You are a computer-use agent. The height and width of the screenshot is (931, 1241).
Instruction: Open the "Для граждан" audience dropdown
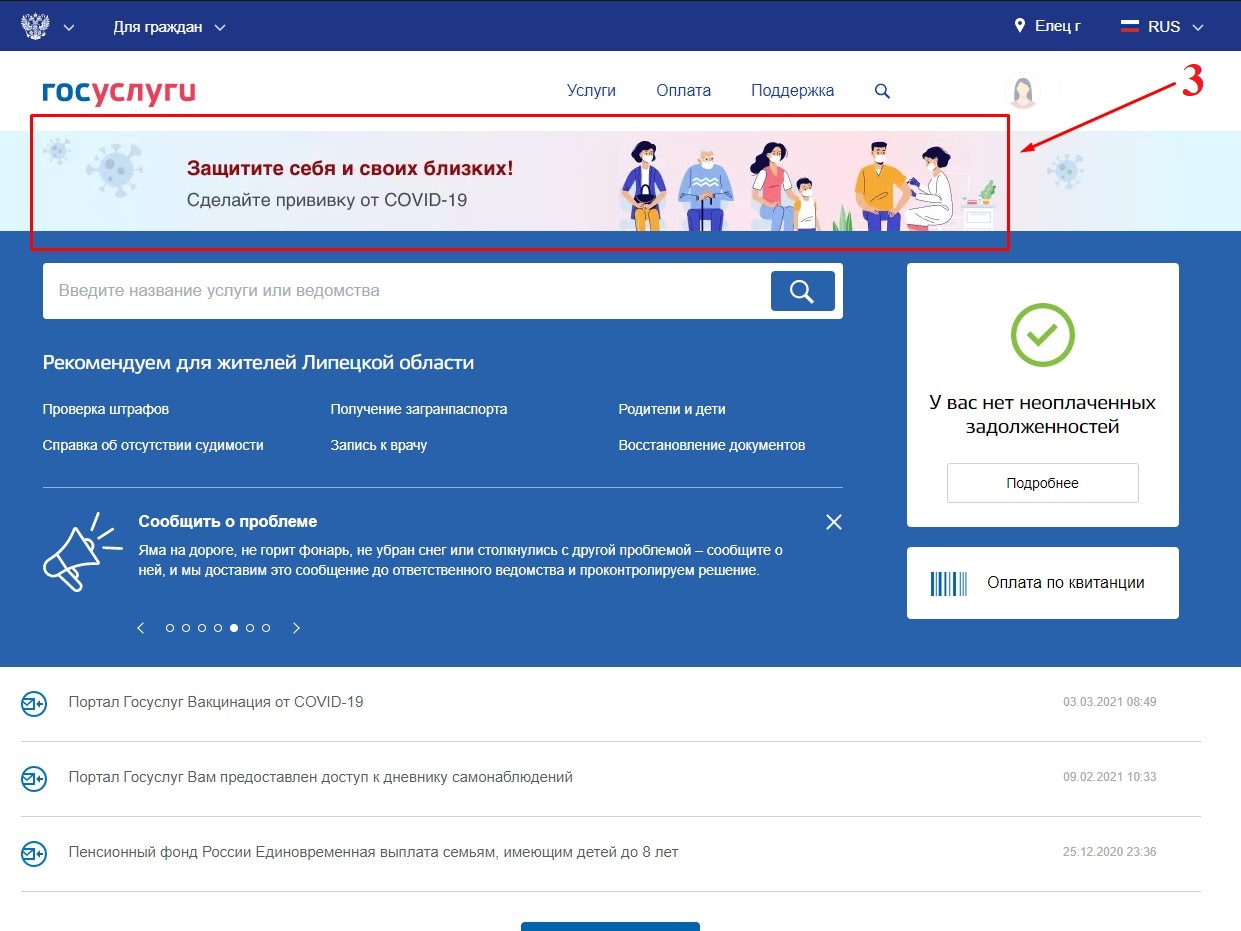pyautogui.click(x=170, y=27)
